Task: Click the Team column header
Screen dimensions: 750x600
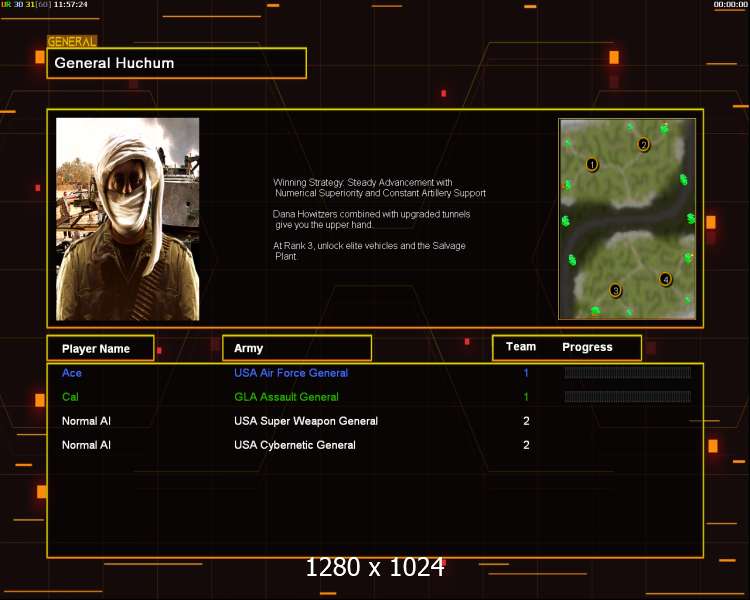Action: pyautogui.click(x=521, y=347)
